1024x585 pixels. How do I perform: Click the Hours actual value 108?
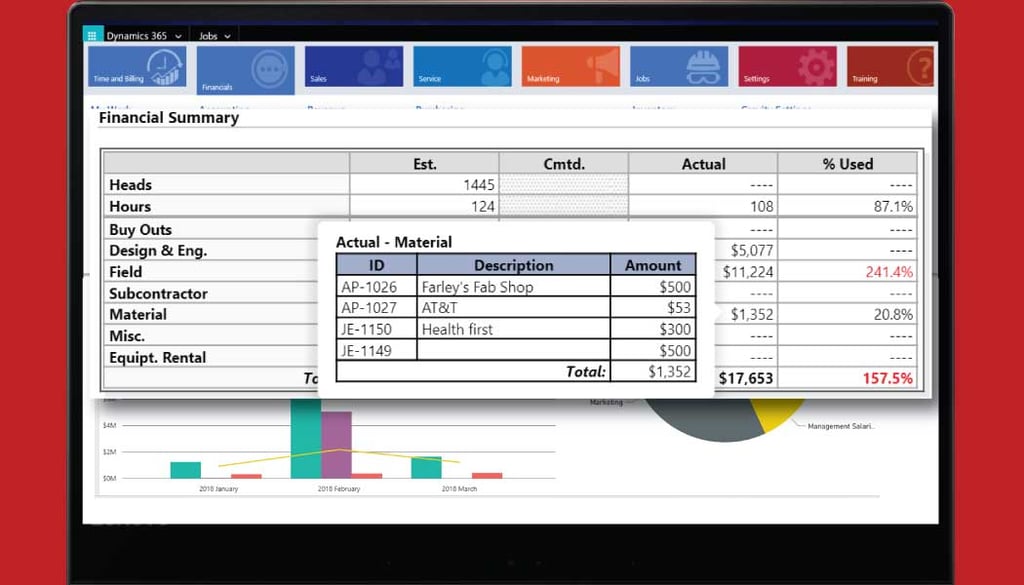coord(761,206)
